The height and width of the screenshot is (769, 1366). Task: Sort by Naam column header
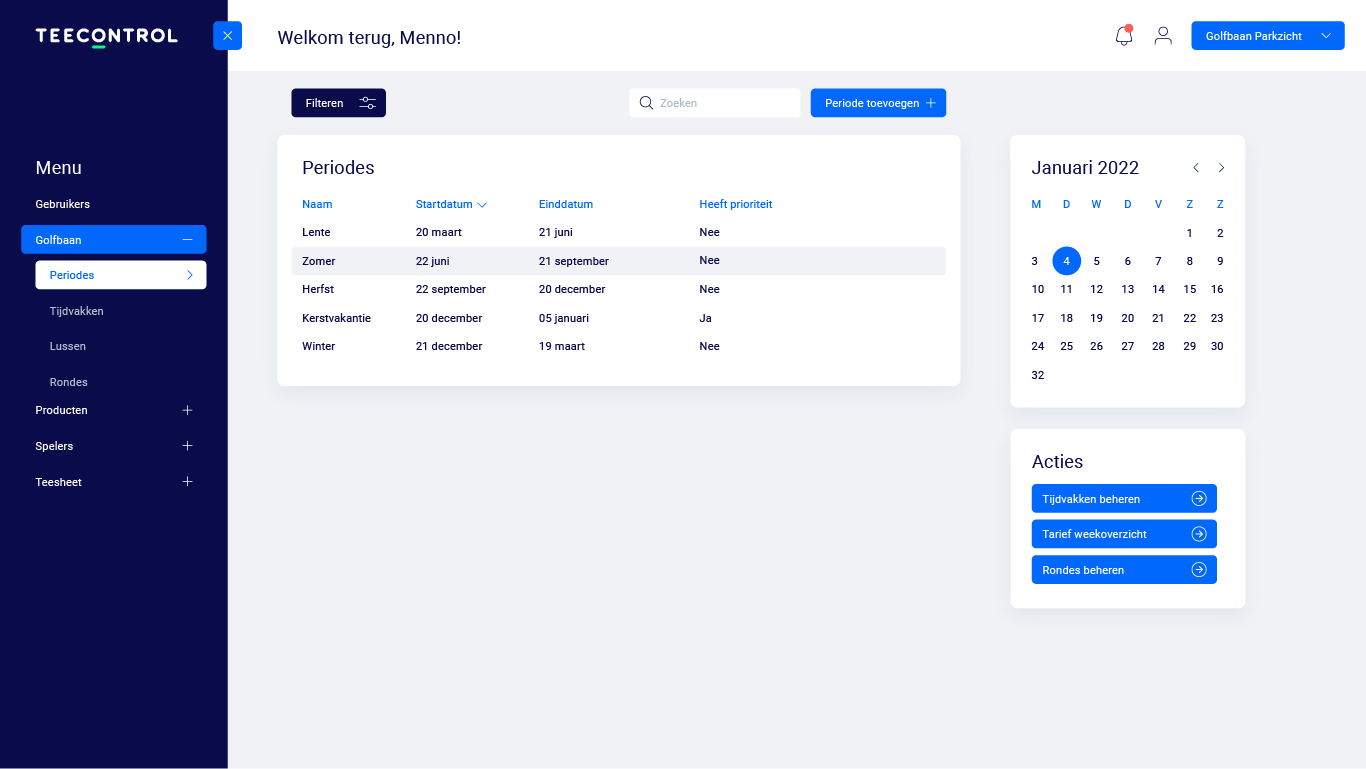click(x=317, y=204)
